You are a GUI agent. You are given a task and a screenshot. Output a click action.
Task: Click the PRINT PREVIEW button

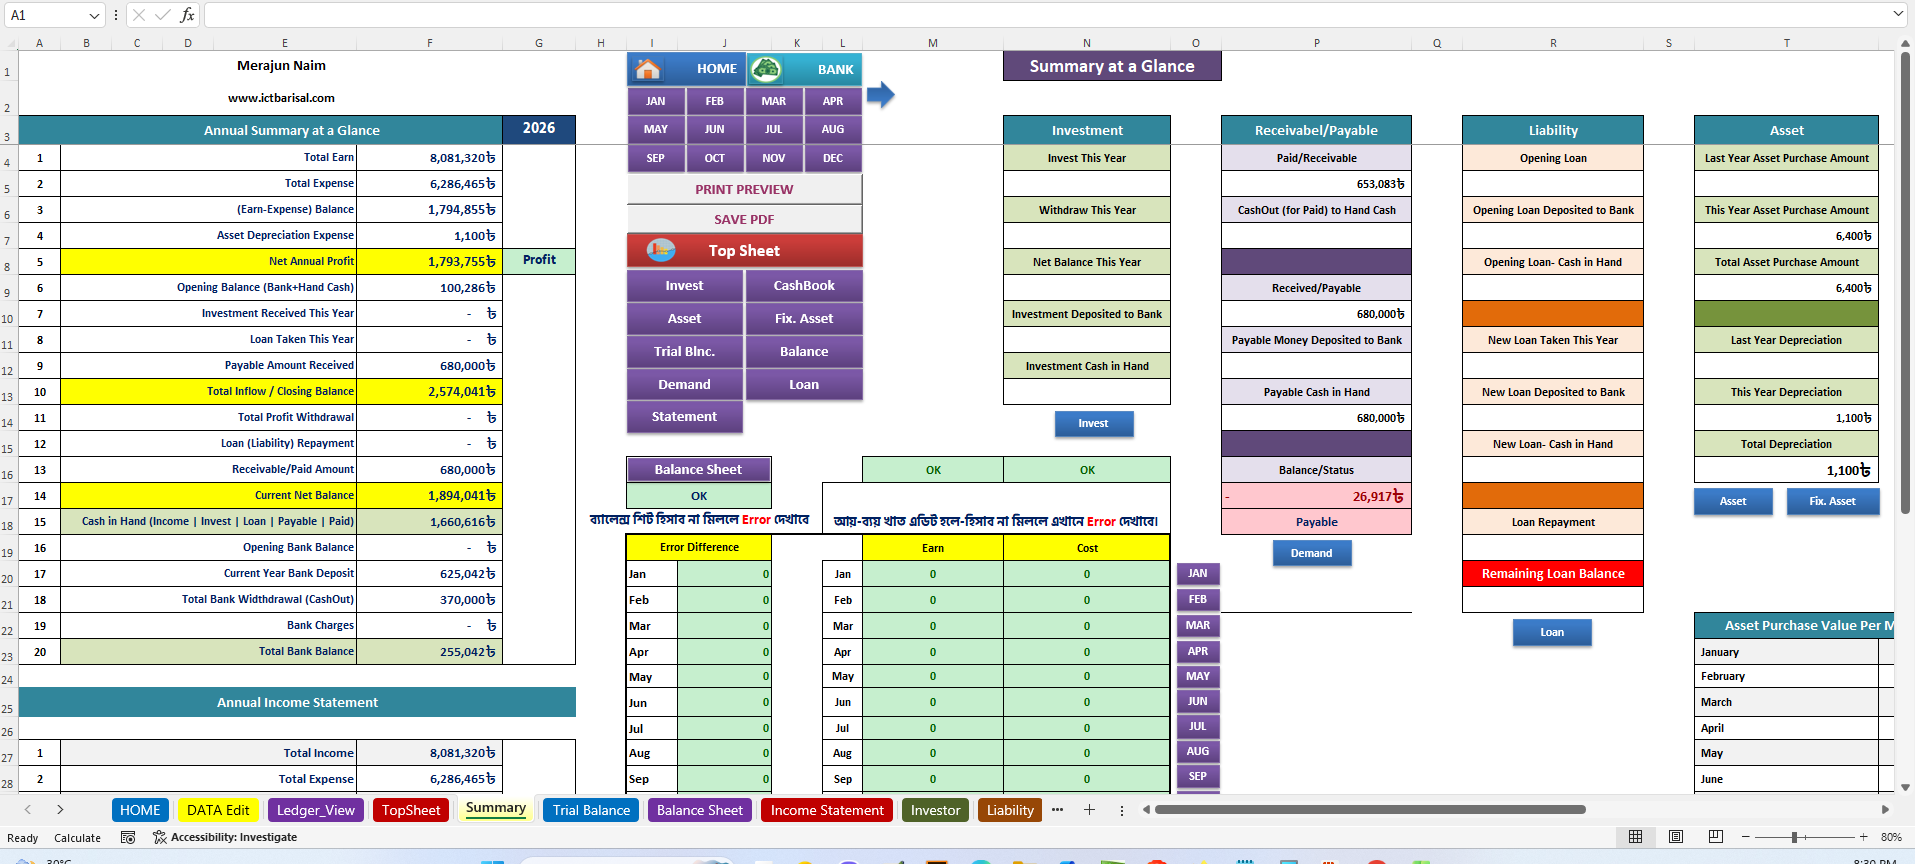point(744,189)
